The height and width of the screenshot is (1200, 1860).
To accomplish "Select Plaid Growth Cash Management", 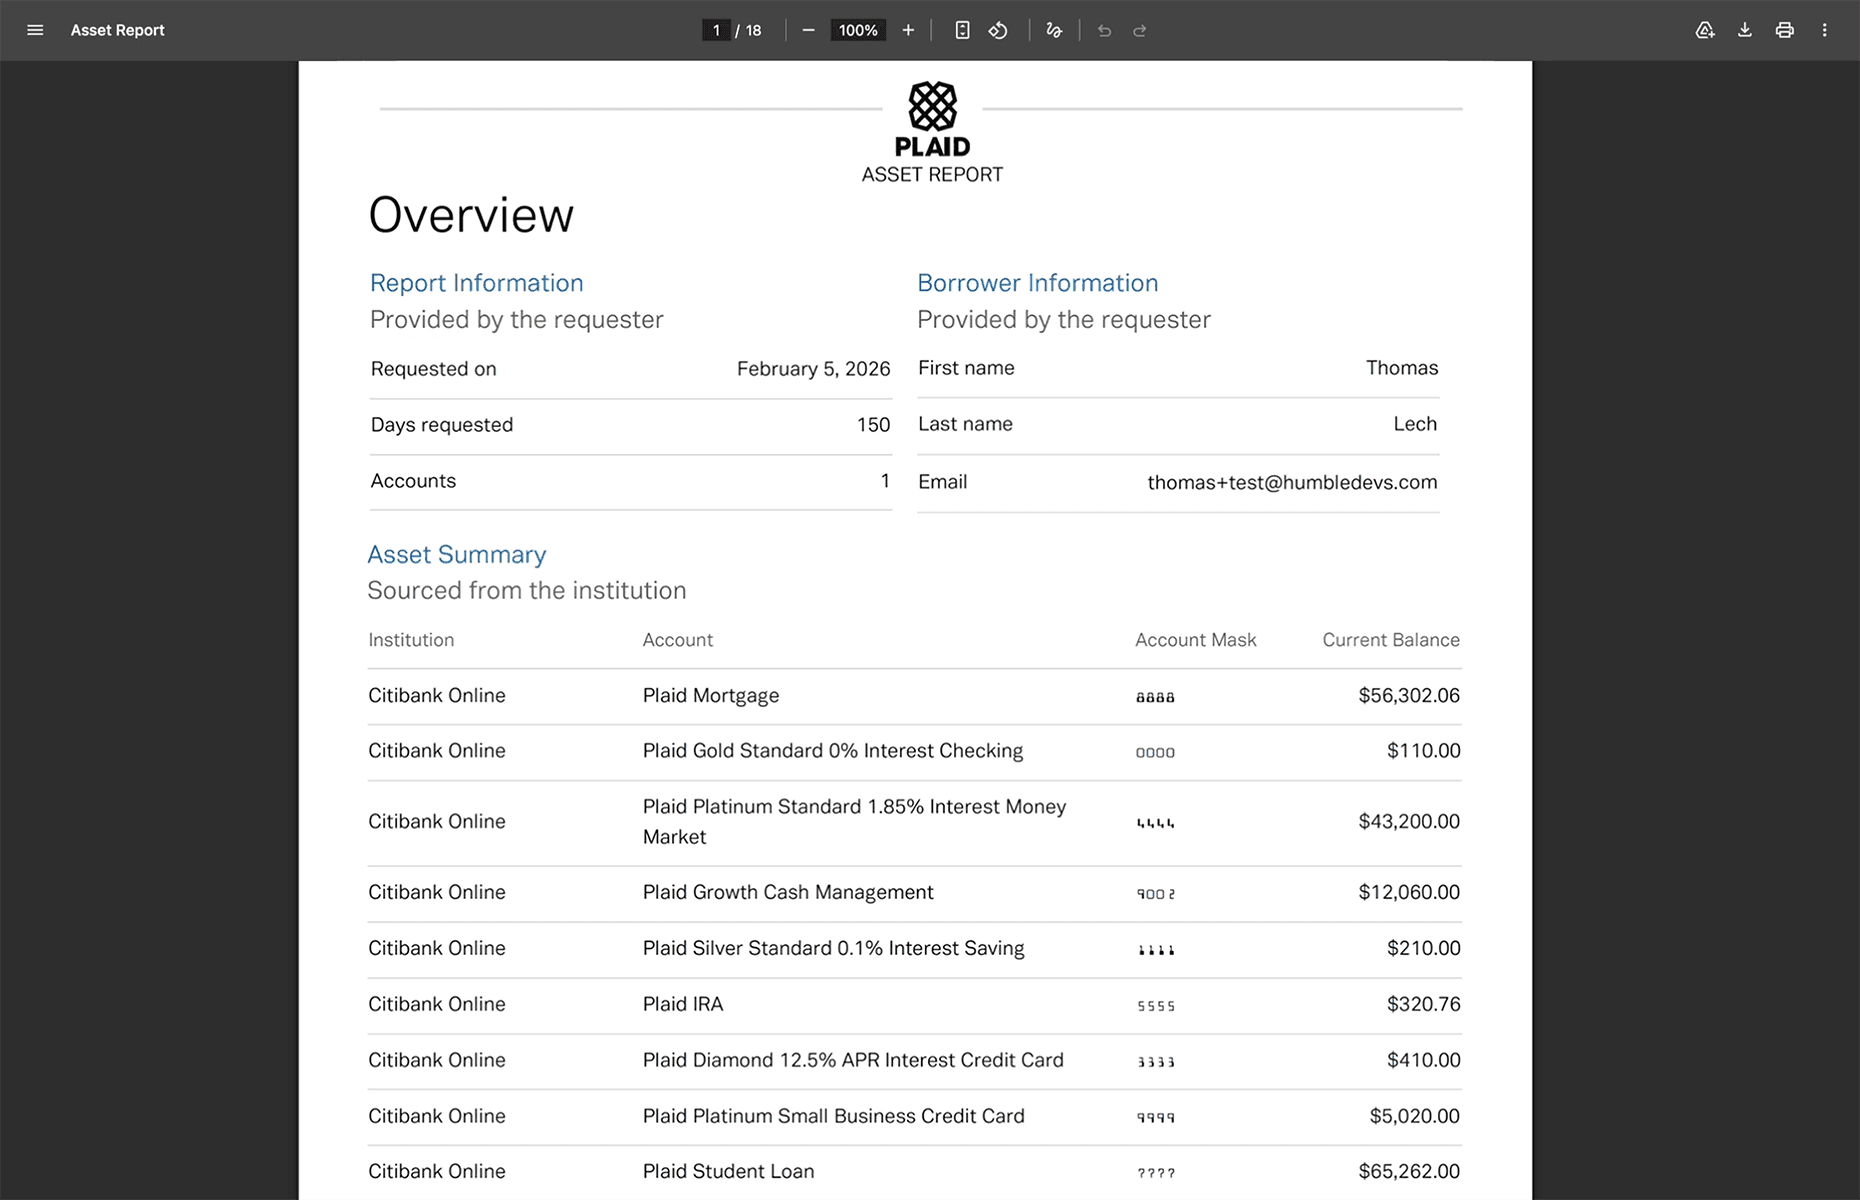I will pyautogui.click(x=788, y=893).
